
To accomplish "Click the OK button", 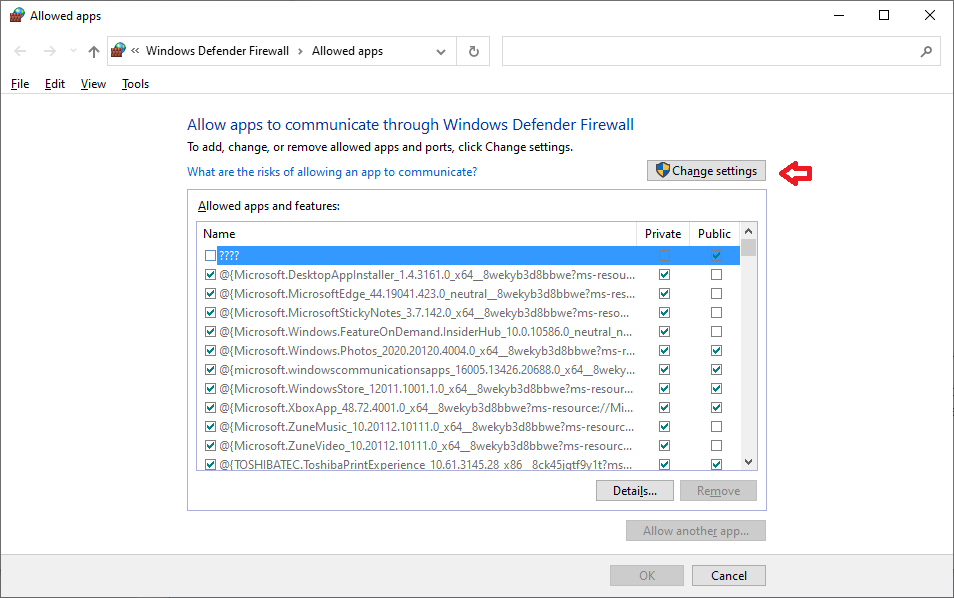I will tap(647, 576).
